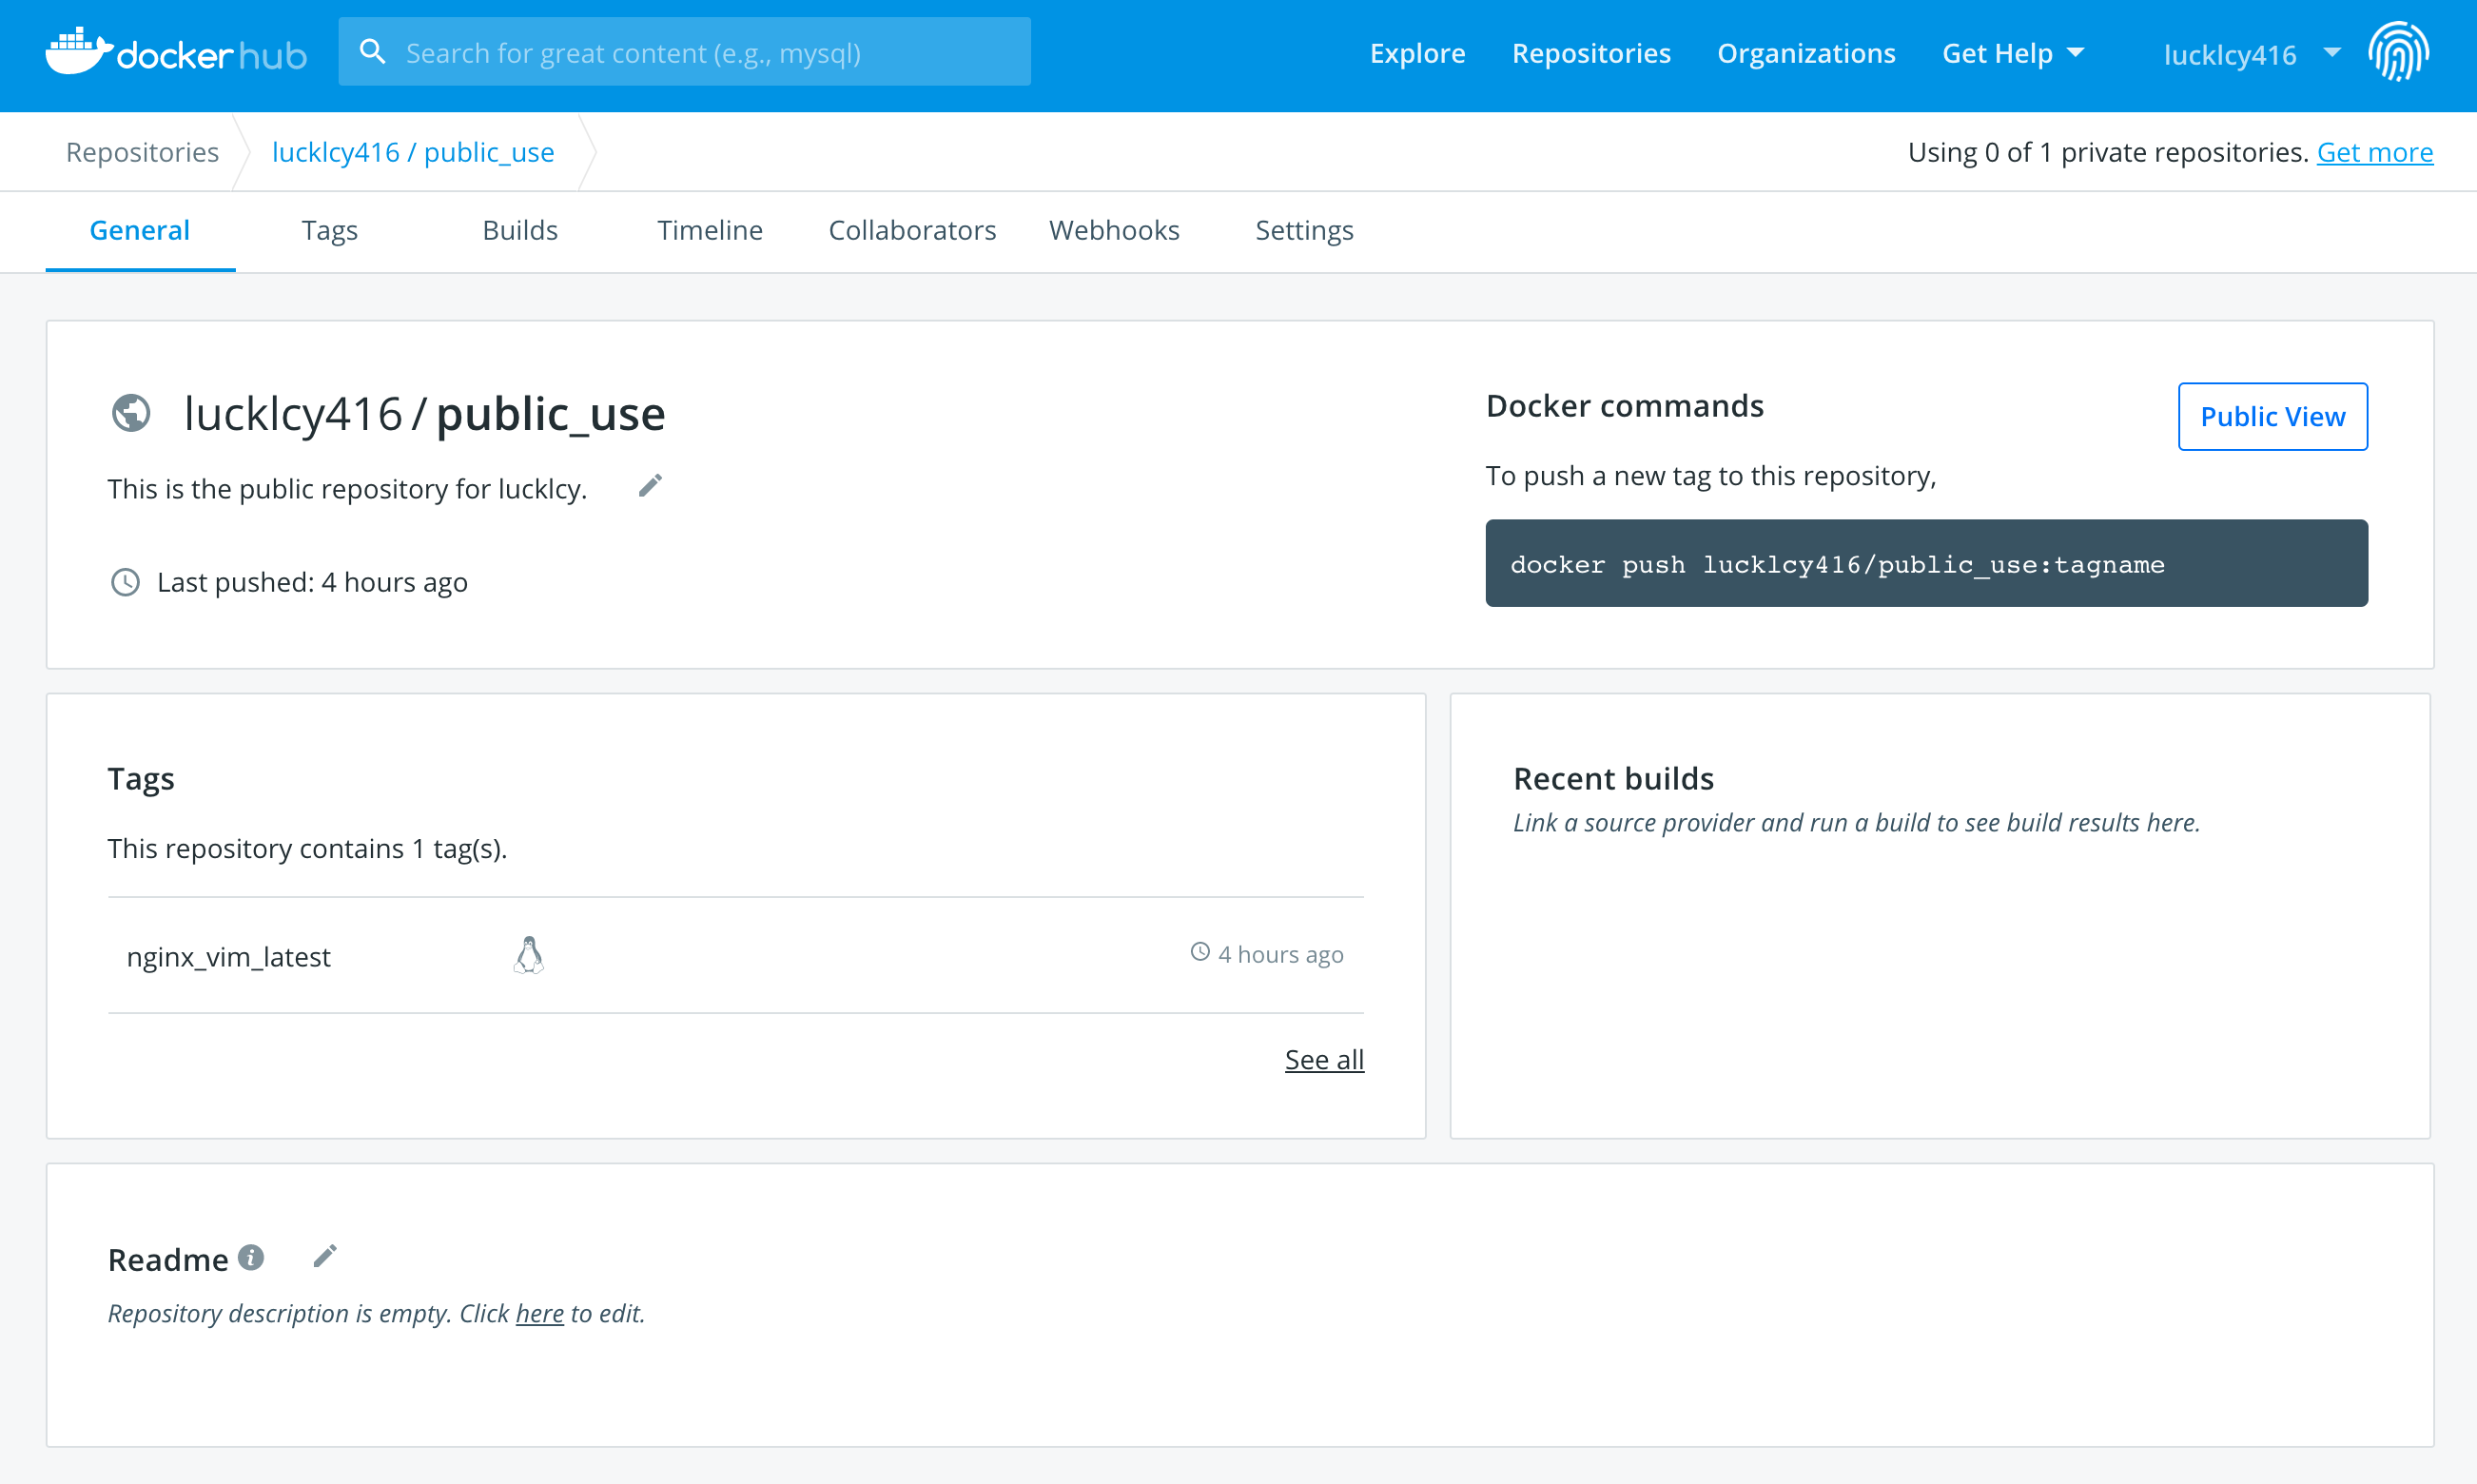The height and width of the screenshot is (1484, 2477).
Task: Click 'To push a new tag to this repository,' text
Action: pyautogui.click(x=1710, y=476)
